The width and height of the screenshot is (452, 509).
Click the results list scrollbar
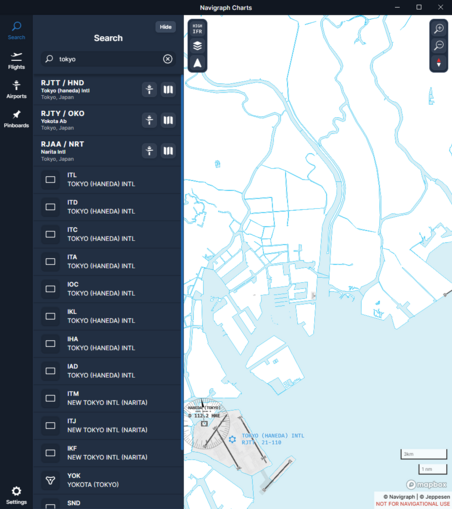click(182, 263)
